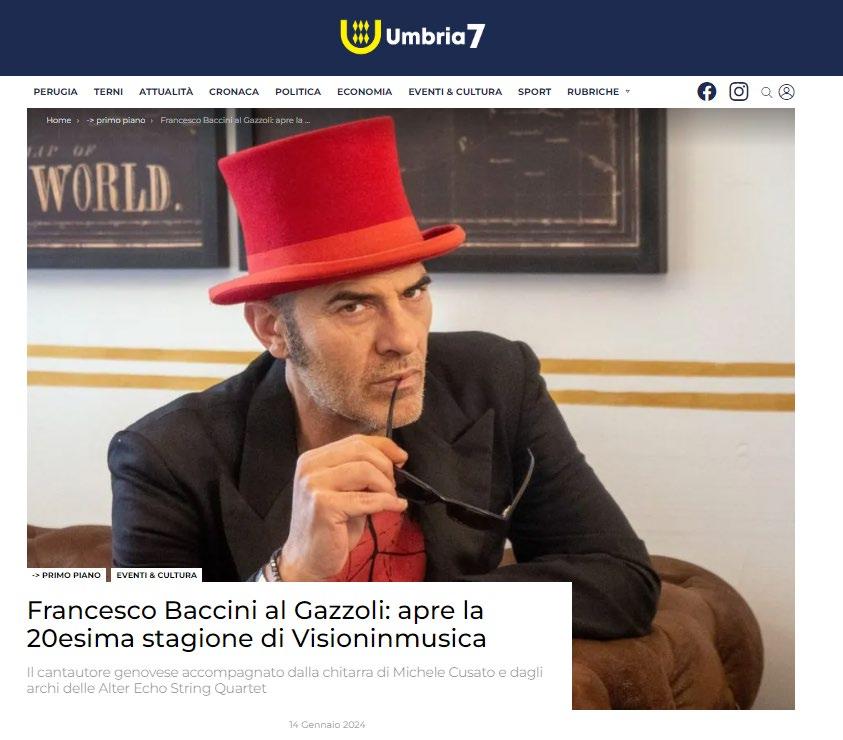This screenshot has width=843, height=740.
Task: Click the article's featured photo
Action: point(411,344)
